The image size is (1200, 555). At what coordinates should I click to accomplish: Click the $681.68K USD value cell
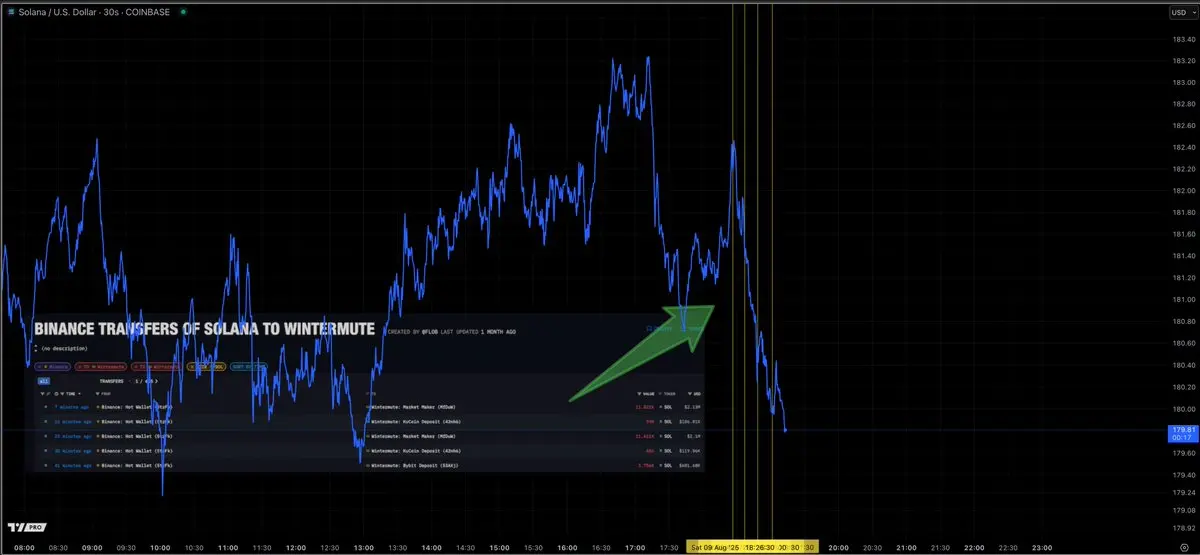coord(690,466)
